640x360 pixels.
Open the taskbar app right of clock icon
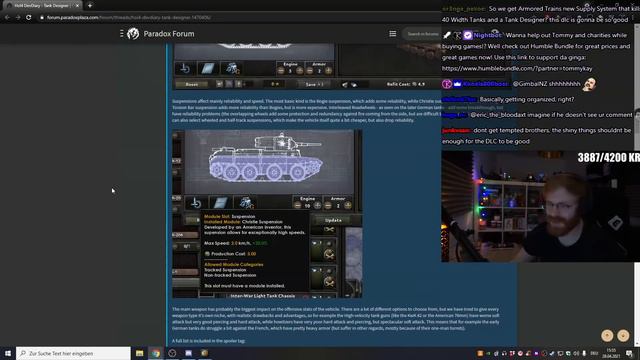click(189, 353)
